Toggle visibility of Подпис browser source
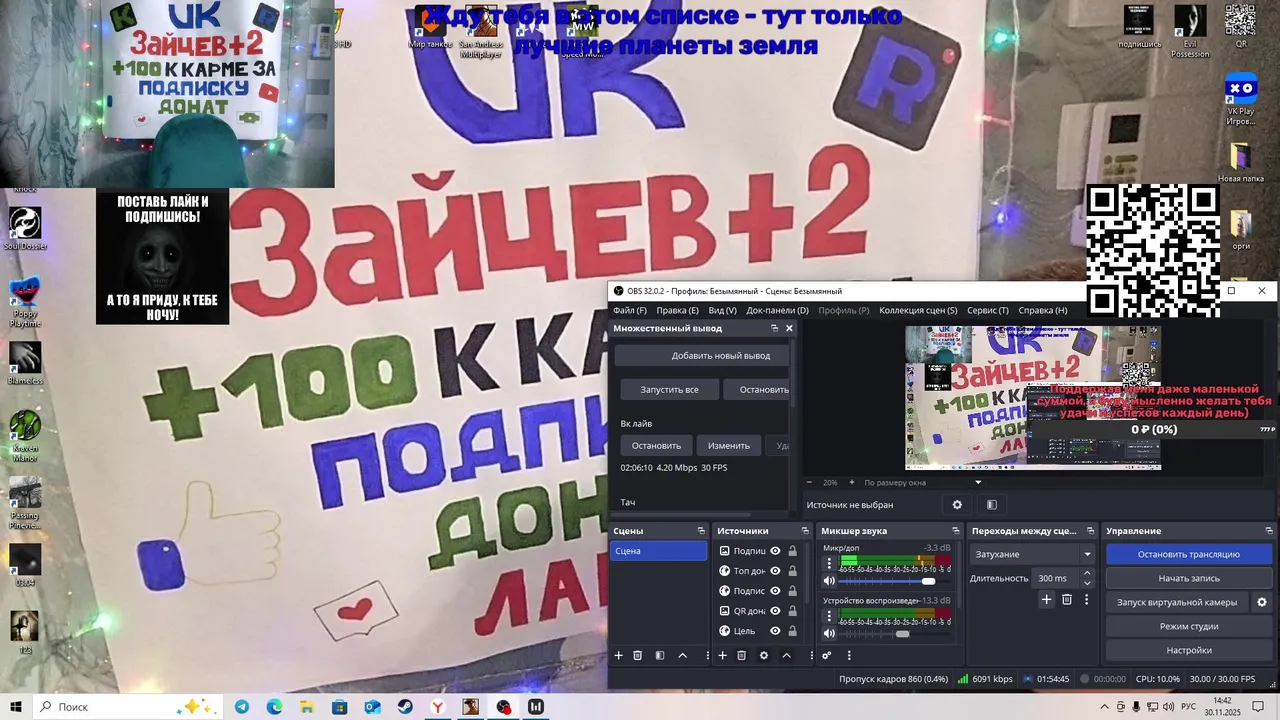The height and width of the screenshot is (720, 1280). [775, 591]
